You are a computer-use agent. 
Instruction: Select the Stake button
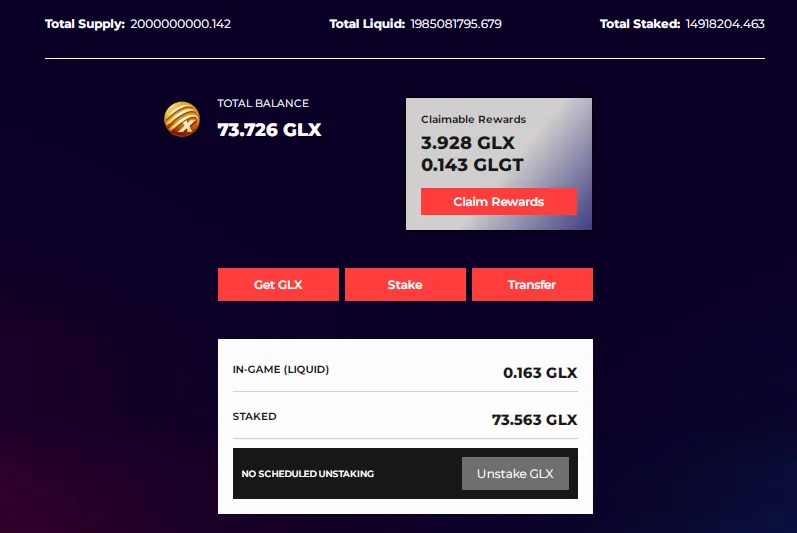click(x=405, y=285)
